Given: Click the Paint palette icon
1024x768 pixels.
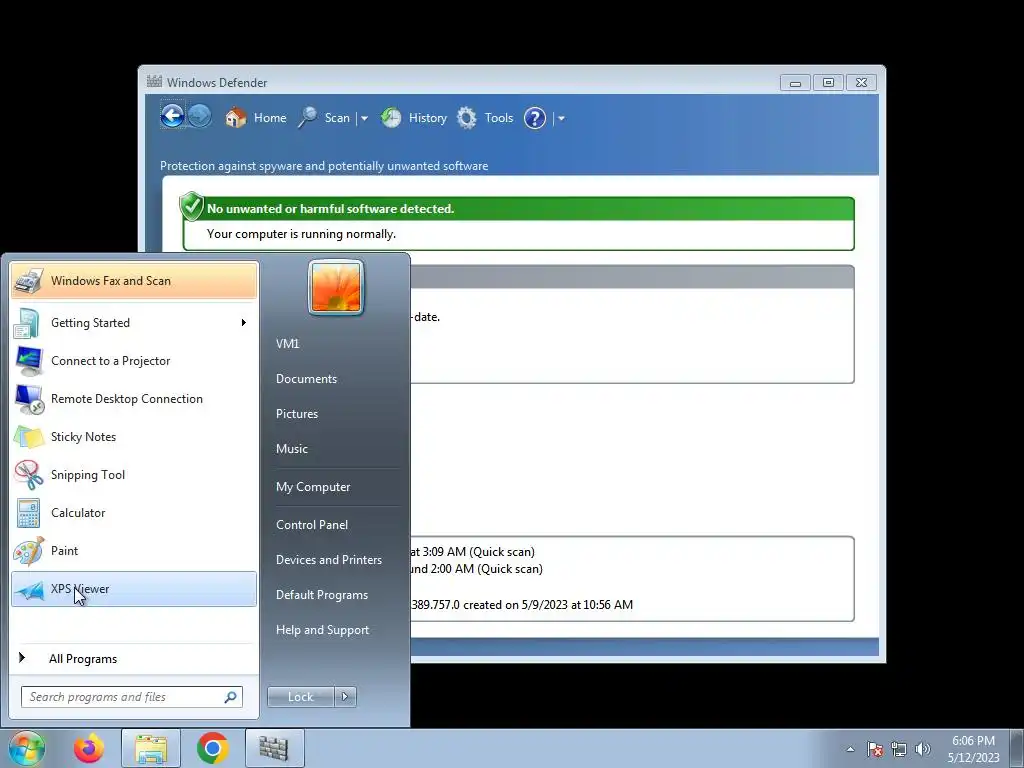Looking at the screenshot, I should point(29,551).
